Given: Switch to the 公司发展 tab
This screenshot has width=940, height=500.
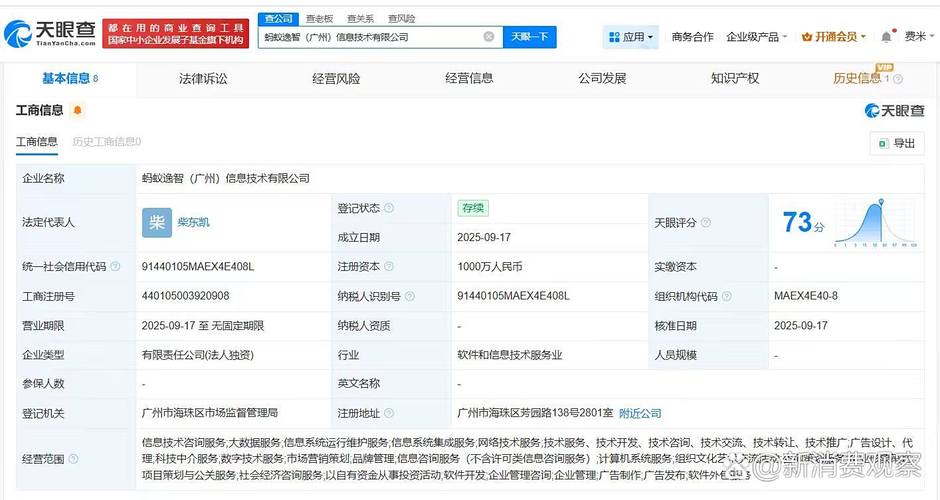Looking at the screenshot, I should [602, 79].
